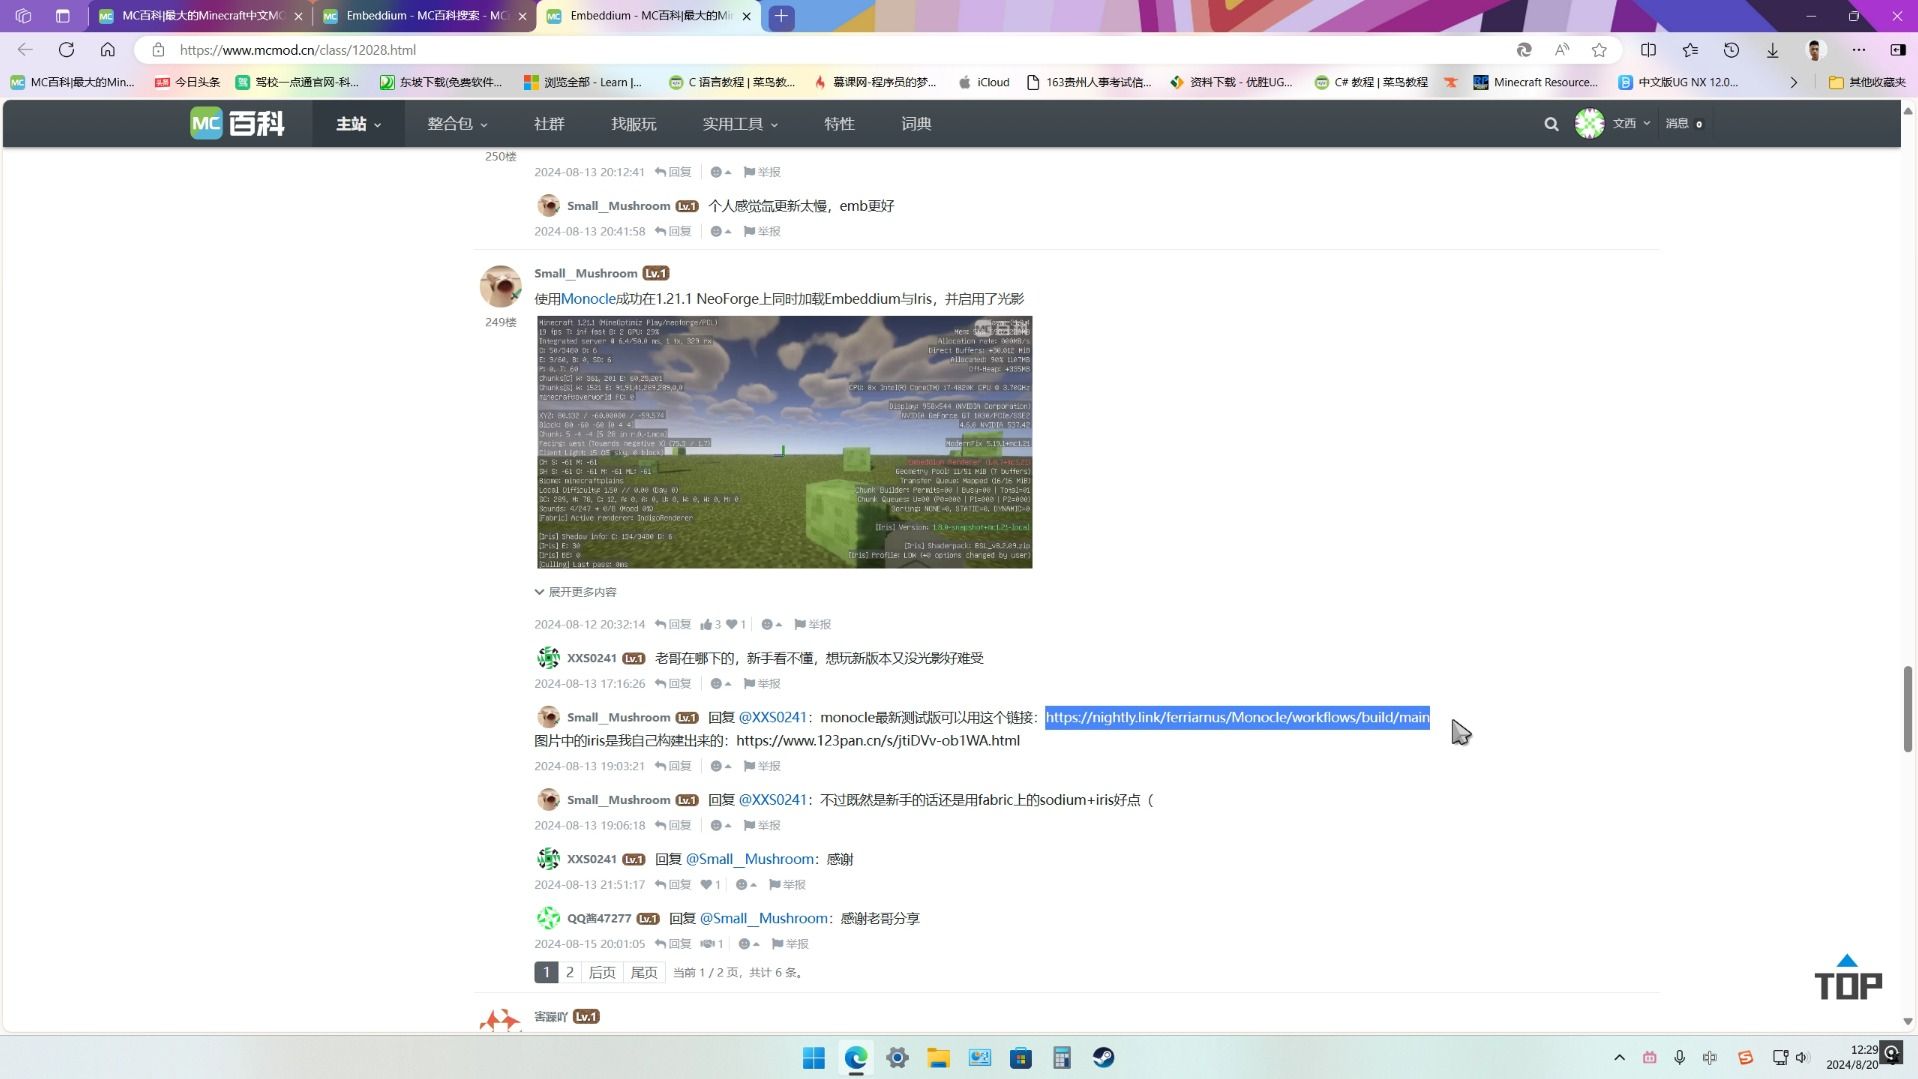Screen dimensions: 1918x1079
Task: Open browser settings and more menu
Action: tap(1858, 50)
